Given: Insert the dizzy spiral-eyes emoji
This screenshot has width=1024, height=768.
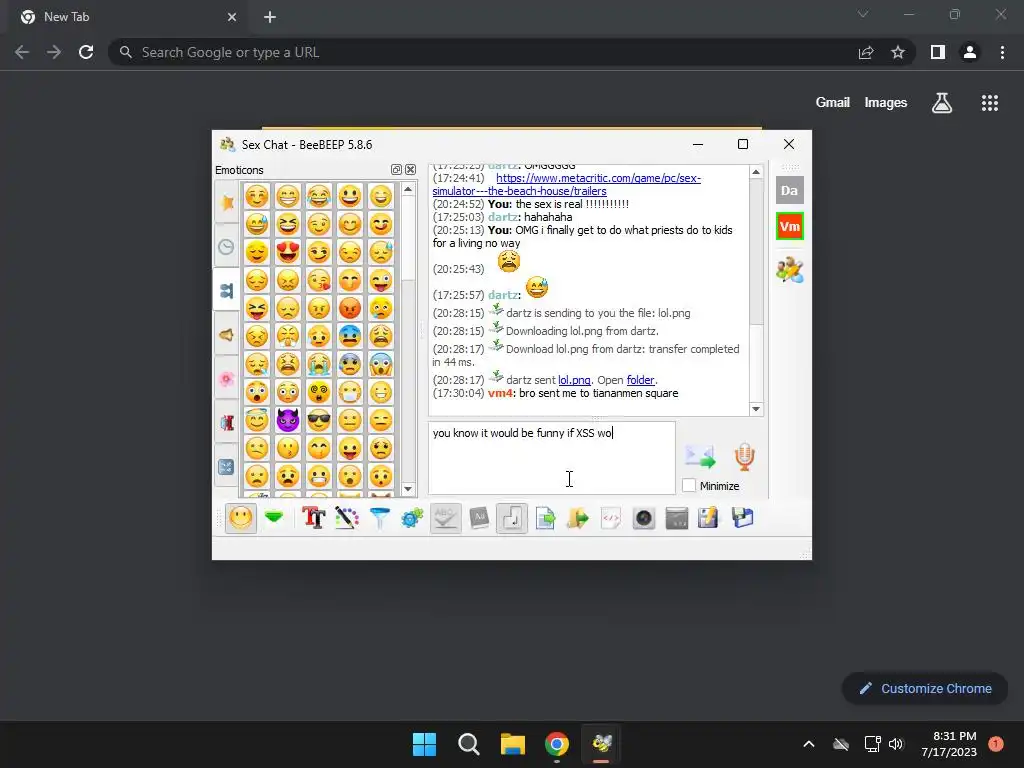Looking at the screenshot, I should pyautogui.click(x=319, y=392).
